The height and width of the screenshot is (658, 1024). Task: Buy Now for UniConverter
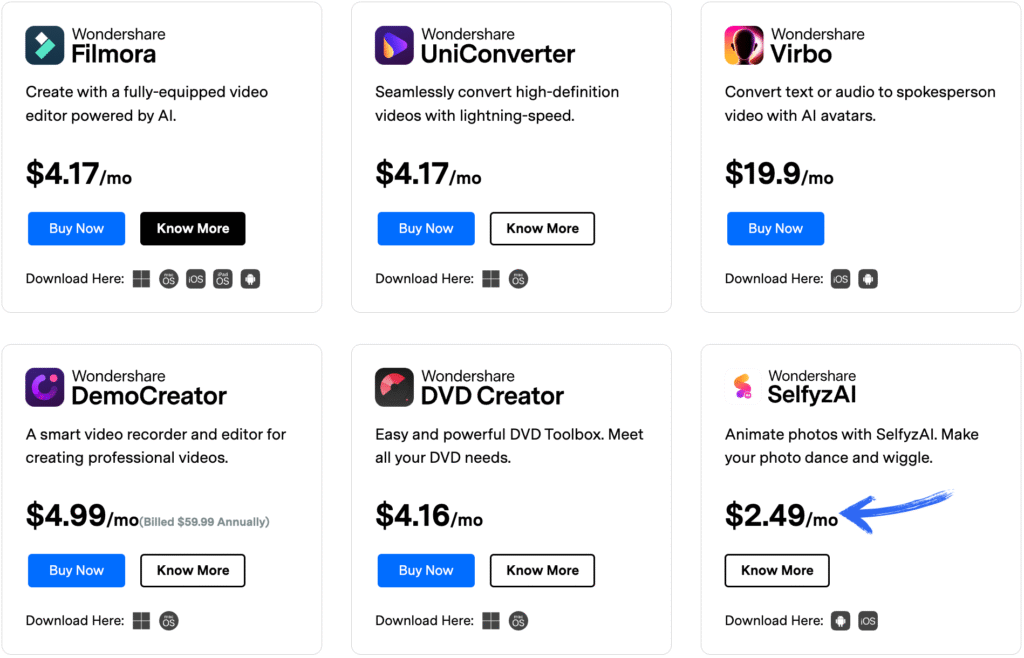(x=426, y=228)
